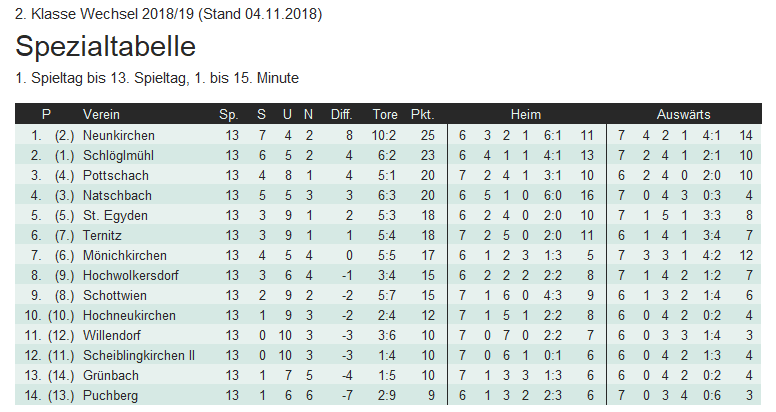Click the Natschbach club name

(x=116, y=195)
